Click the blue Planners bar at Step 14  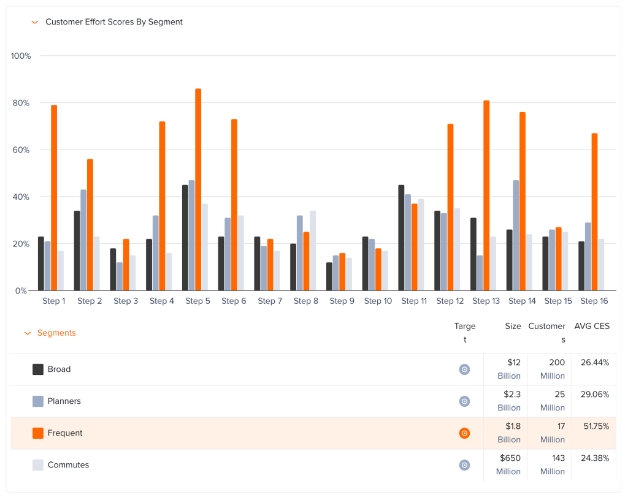tap(516, 235)
